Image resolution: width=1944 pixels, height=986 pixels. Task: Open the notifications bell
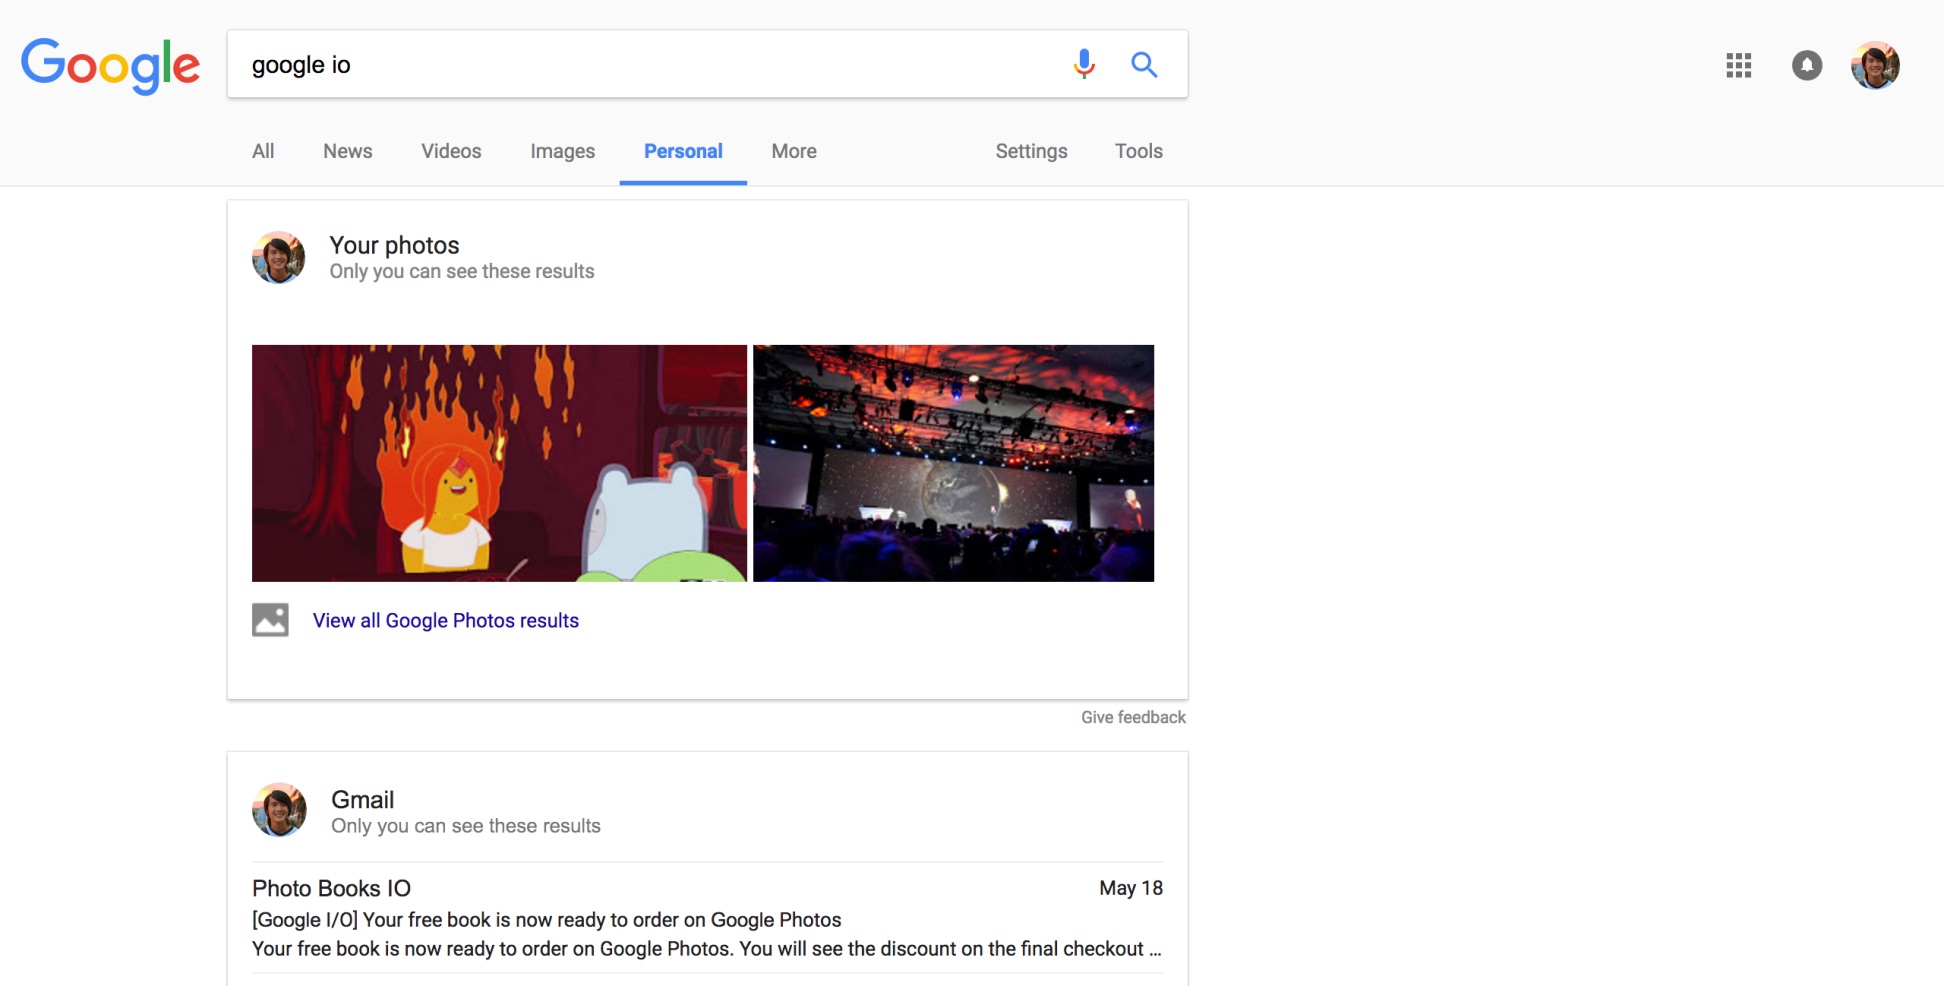click(x=1806, y=66)
